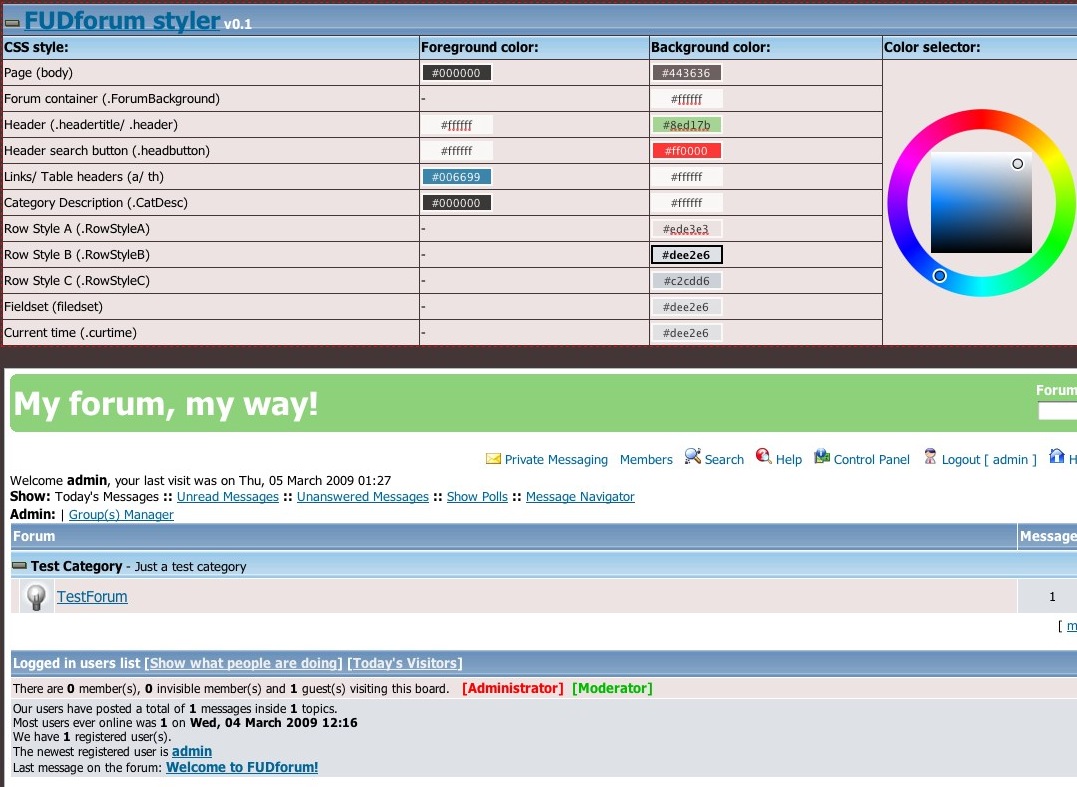Click the Search magnifier icon
The width and height of the screenshot is (1077, 787).
692,456
